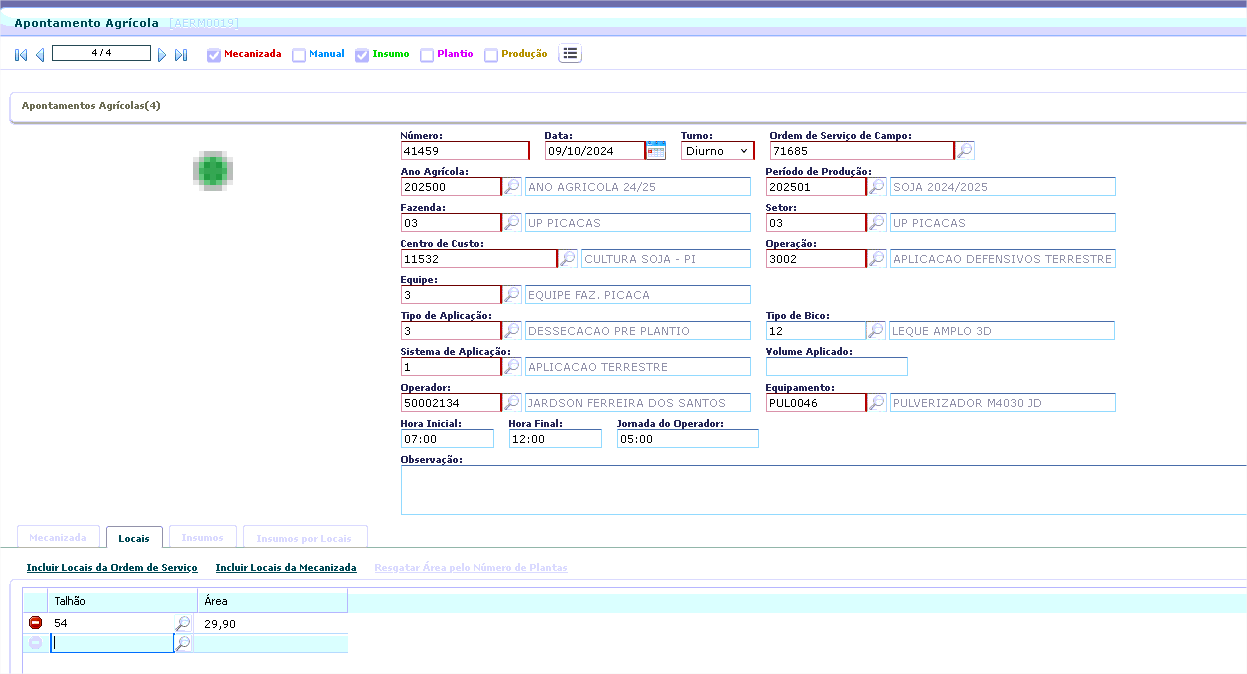Toggle the Produção checkbox
The height and width of the screenshot is (674, 1247).
coord(491,55)
